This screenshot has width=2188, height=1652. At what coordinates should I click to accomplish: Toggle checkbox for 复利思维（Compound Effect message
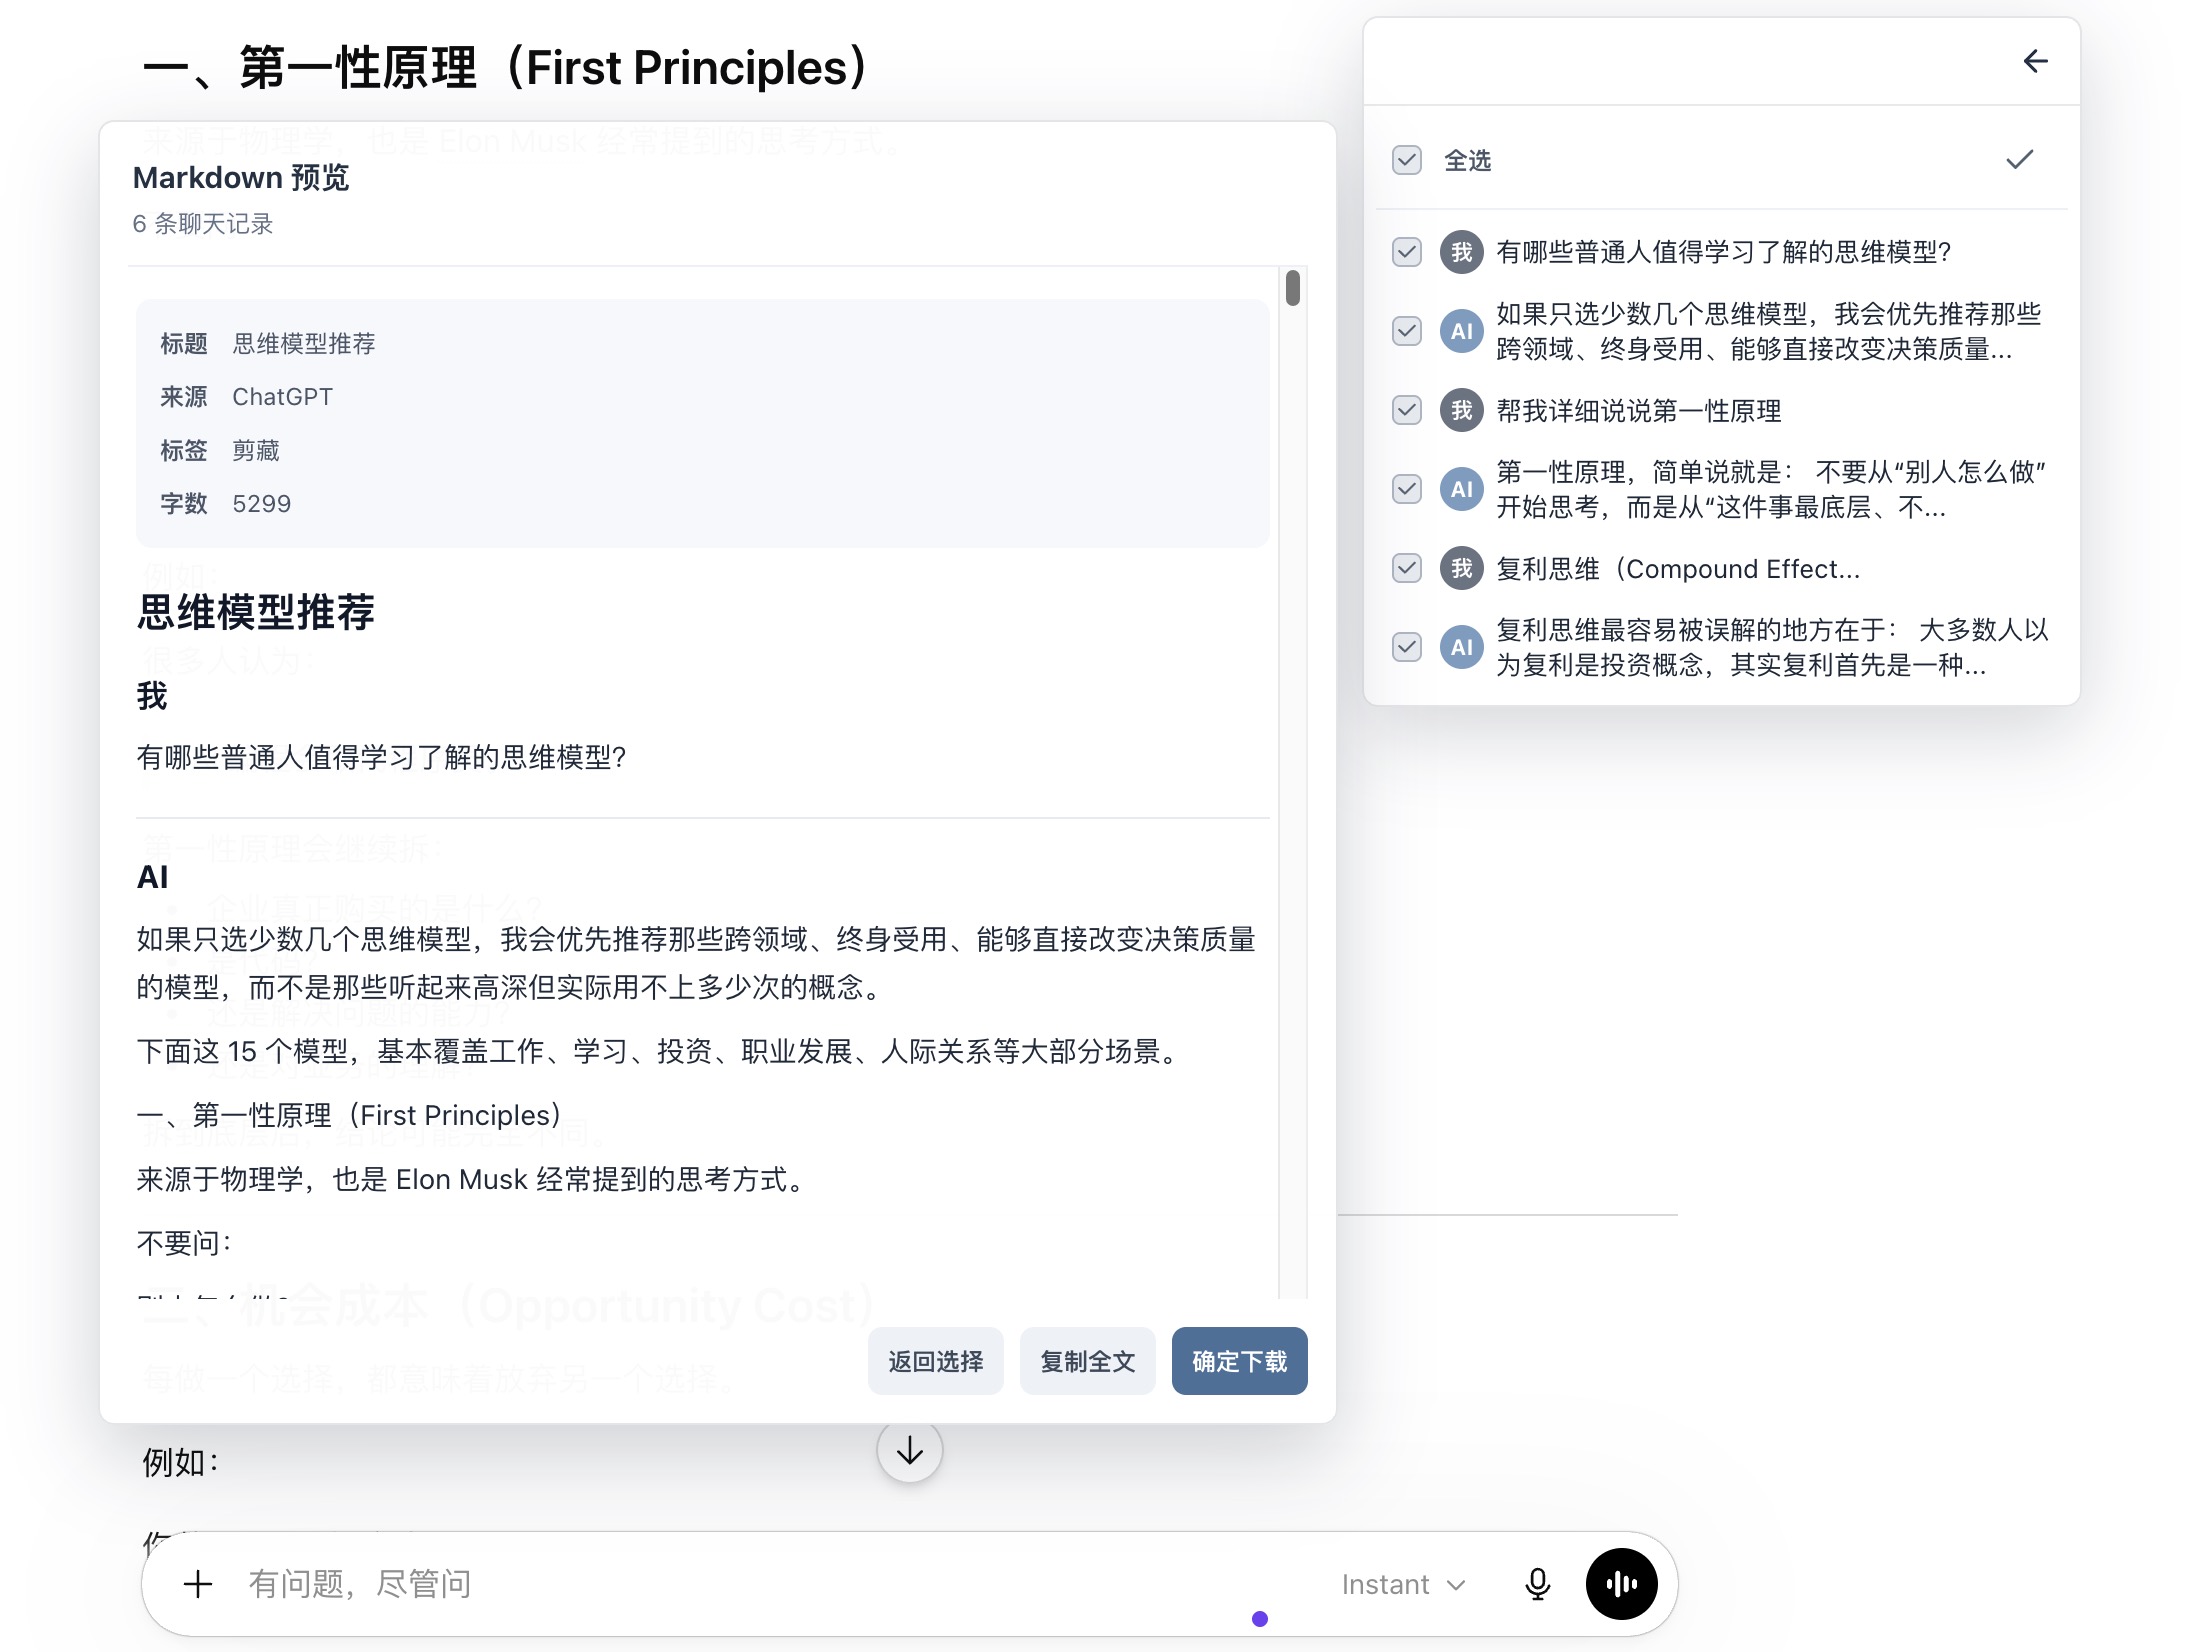(1407, 568)
